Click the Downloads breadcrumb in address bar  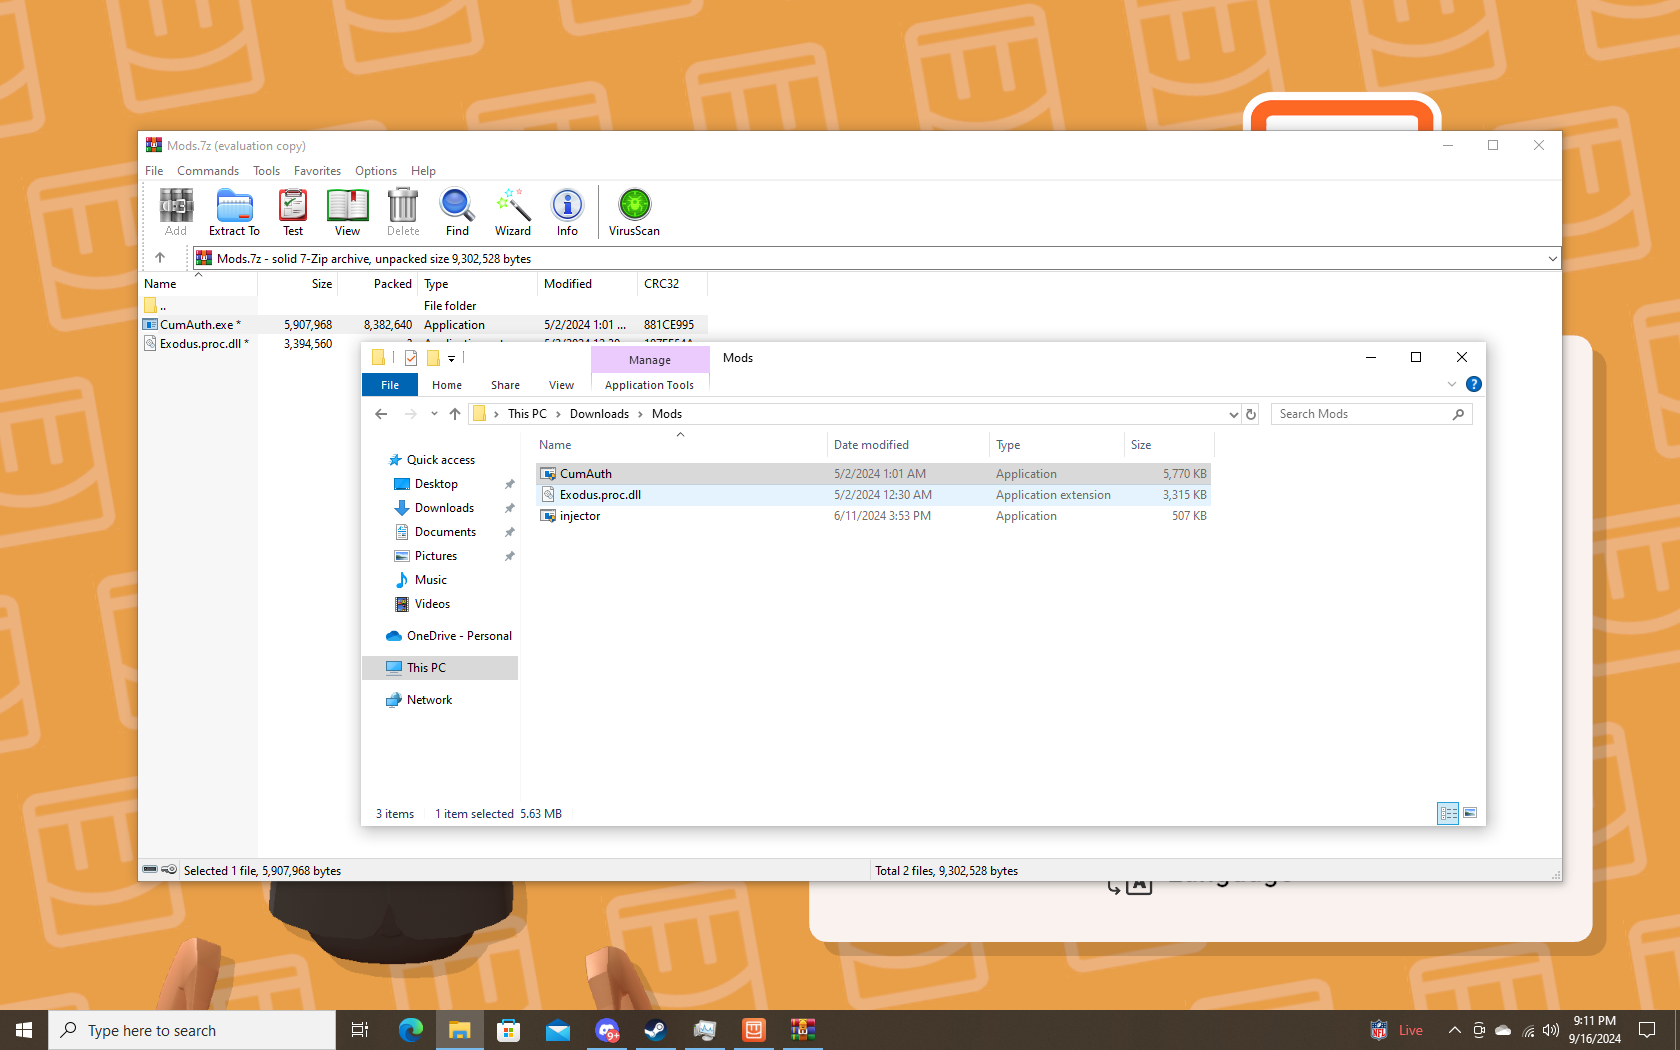coord(599,414)
